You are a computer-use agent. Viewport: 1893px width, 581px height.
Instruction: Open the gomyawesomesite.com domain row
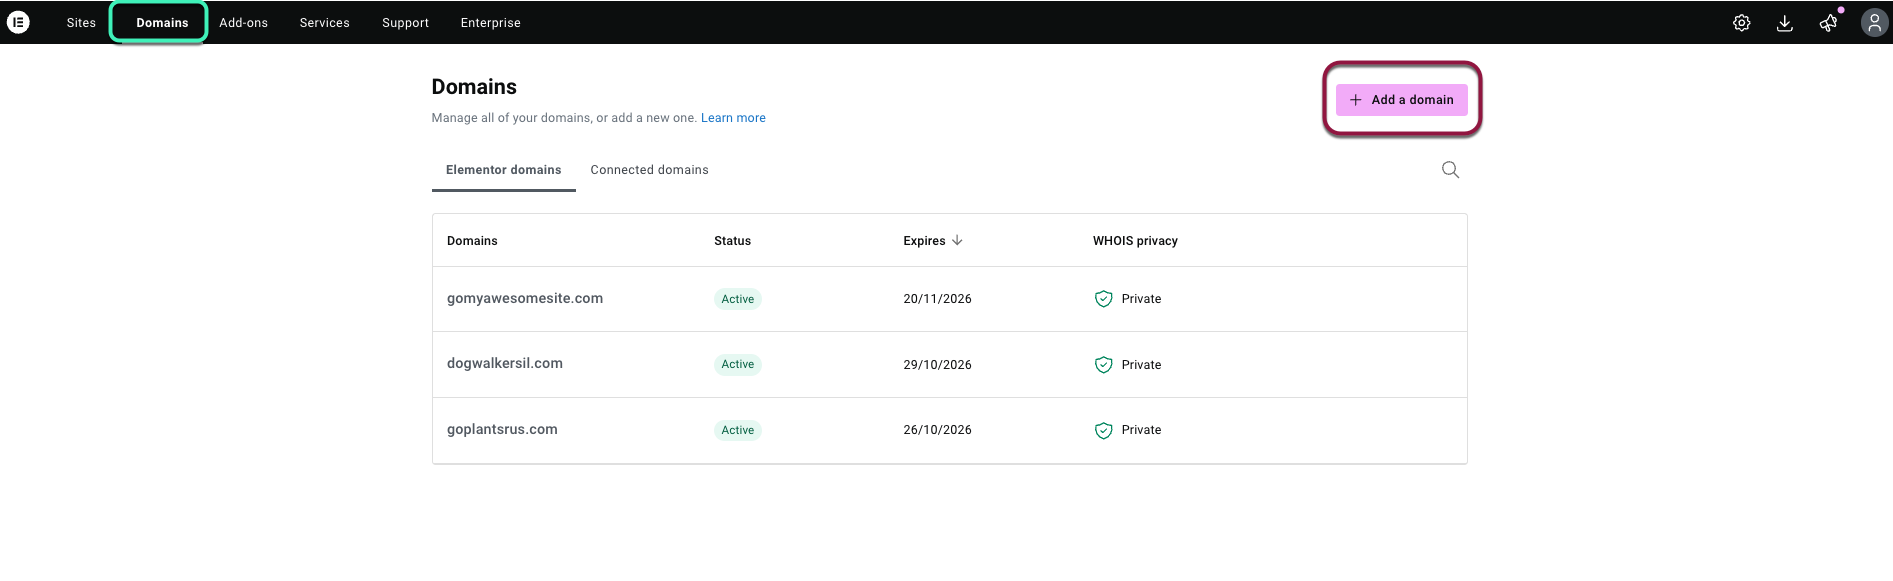click(x=524, y=298)
